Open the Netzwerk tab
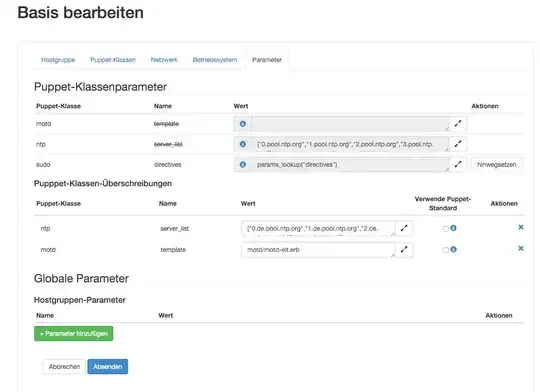540x392 pixels. [164, 60]
